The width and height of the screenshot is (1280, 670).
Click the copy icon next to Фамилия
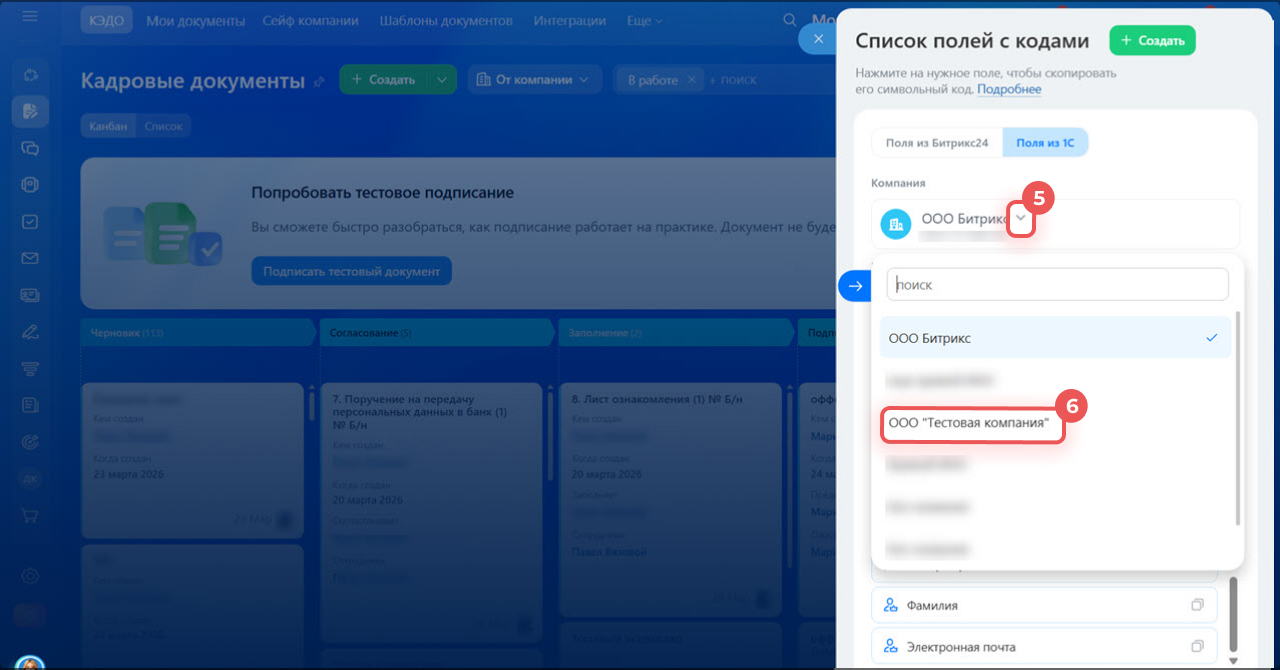pyautogui.click(x=1197, y=605)
